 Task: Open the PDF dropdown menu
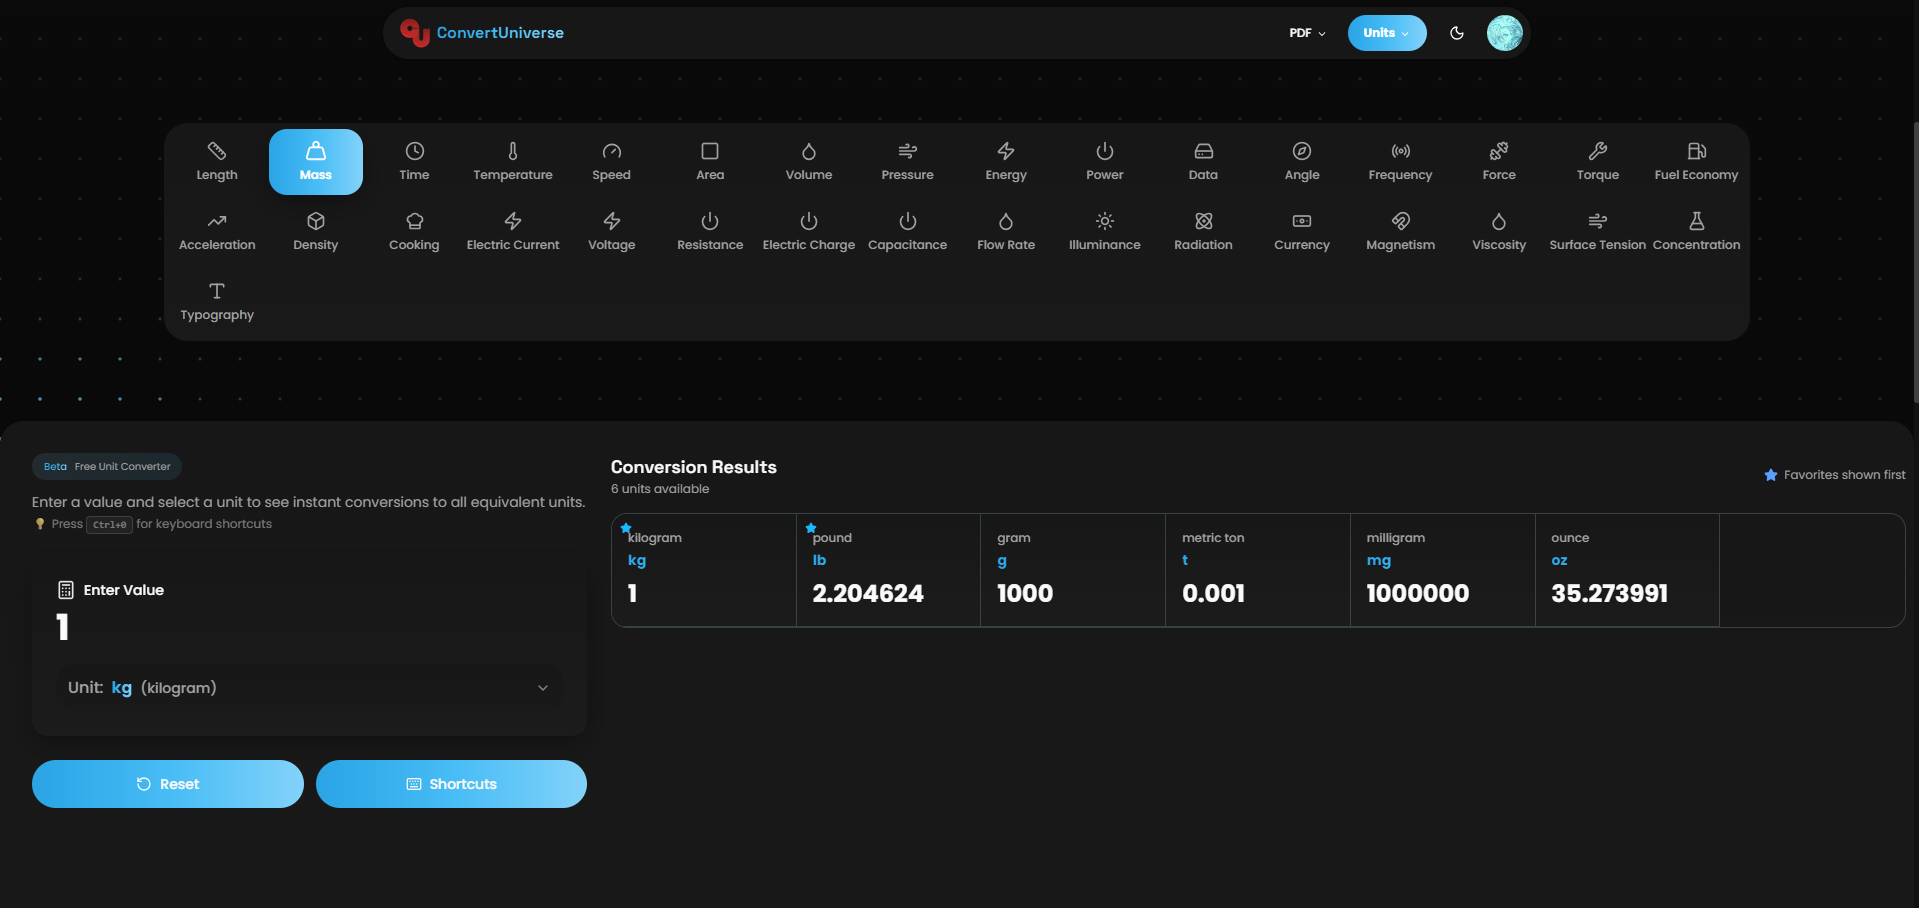(x=1307, y=33)
